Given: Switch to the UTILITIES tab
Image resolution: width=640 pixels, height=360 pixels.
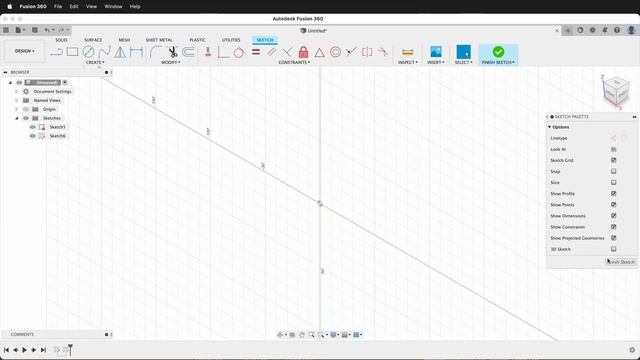Looking at the screenshot, I should [x=231, y=40].
